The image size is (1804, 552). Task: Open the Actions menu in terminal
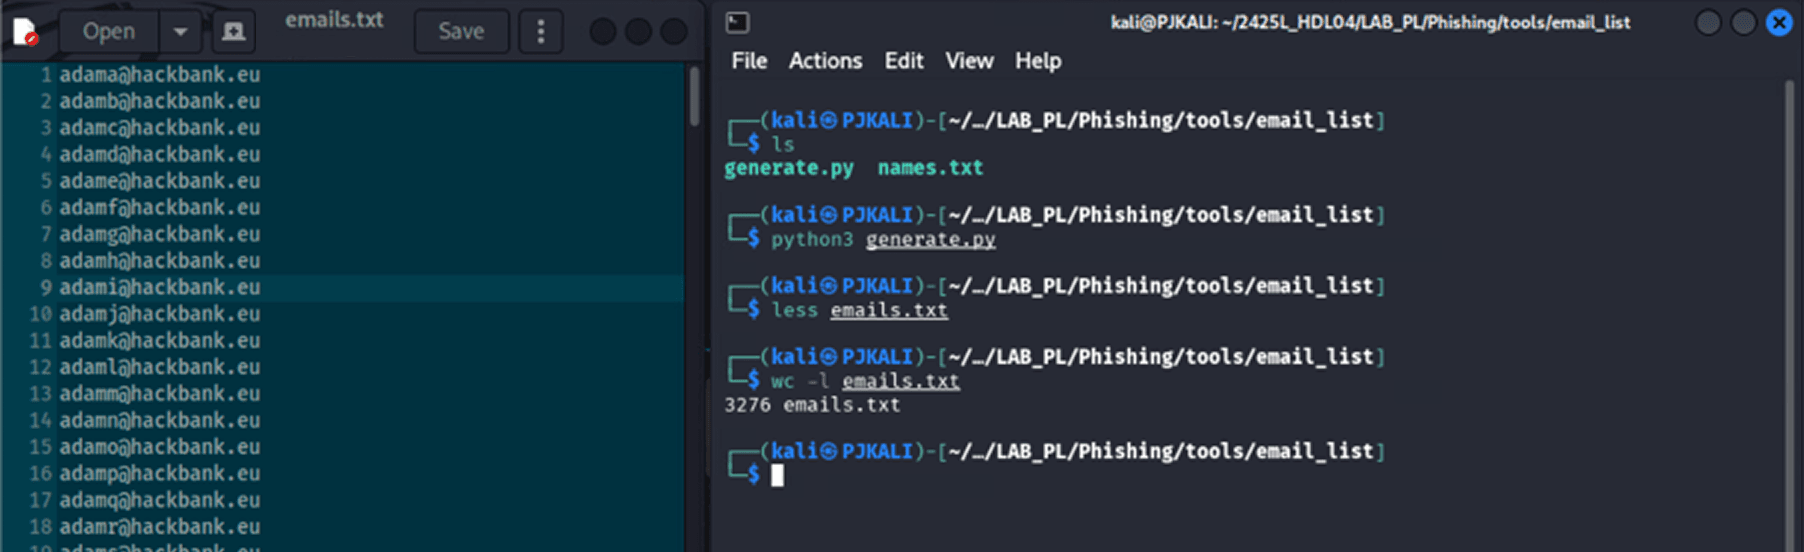825,61
